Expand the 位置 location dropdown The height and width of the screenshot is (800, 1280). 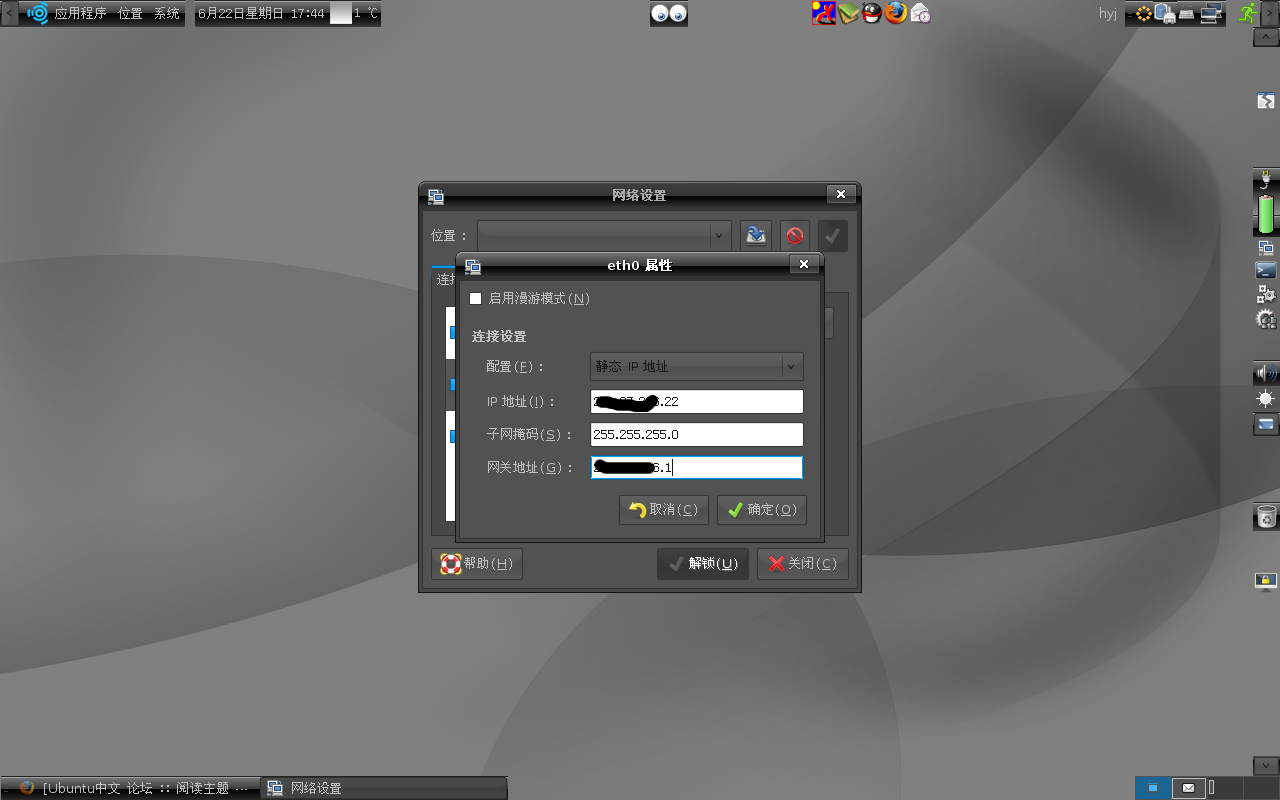coord(604,236)
